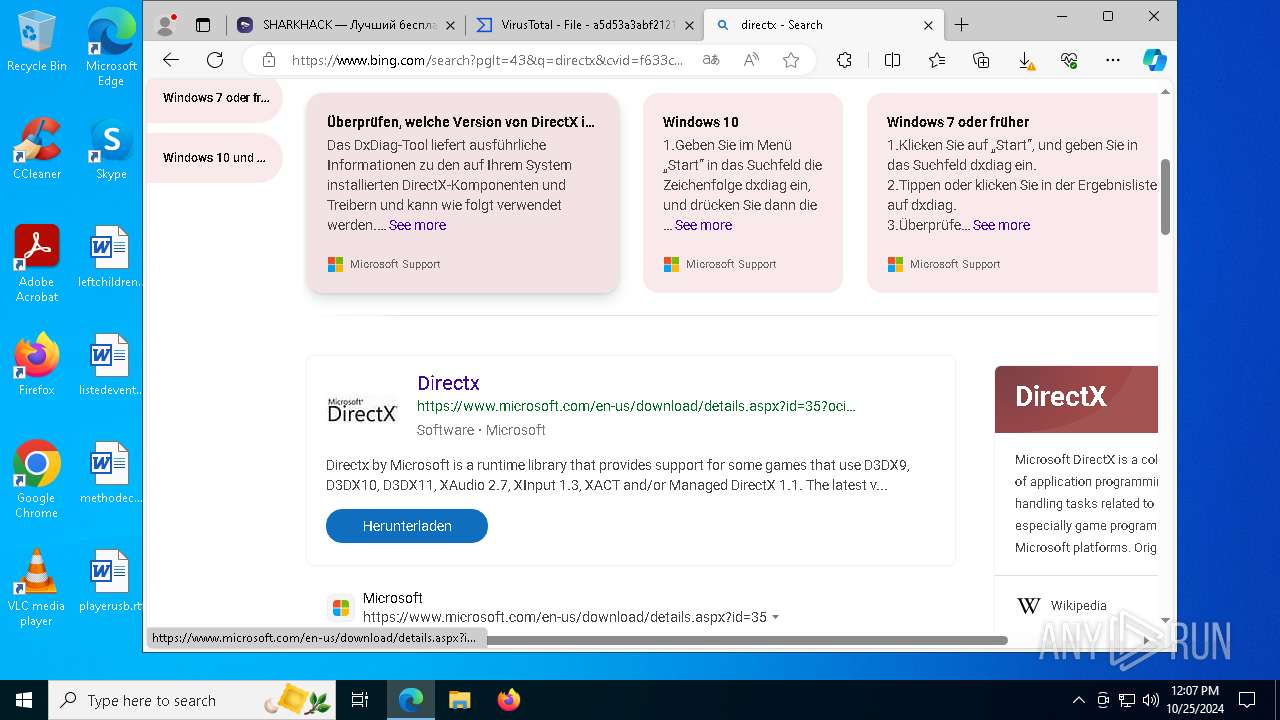
Task: Click the address bar URL
Action: tap(487, 60)
